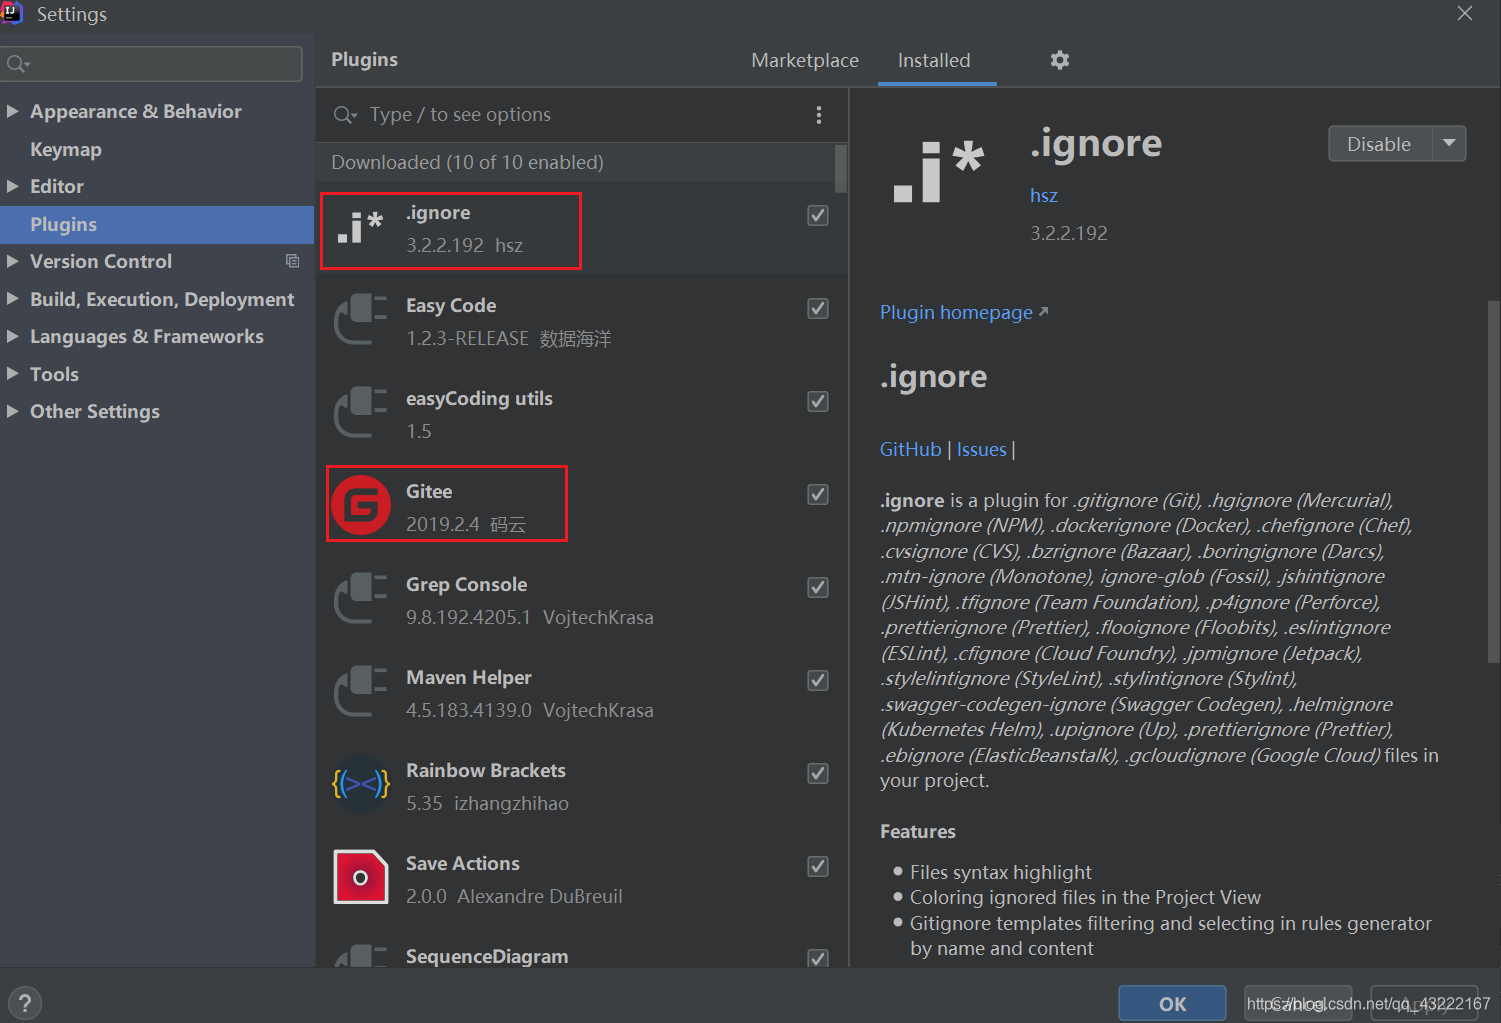
Task: Expand the Languages & Frameworks node
Action: (x=13, y=336)
